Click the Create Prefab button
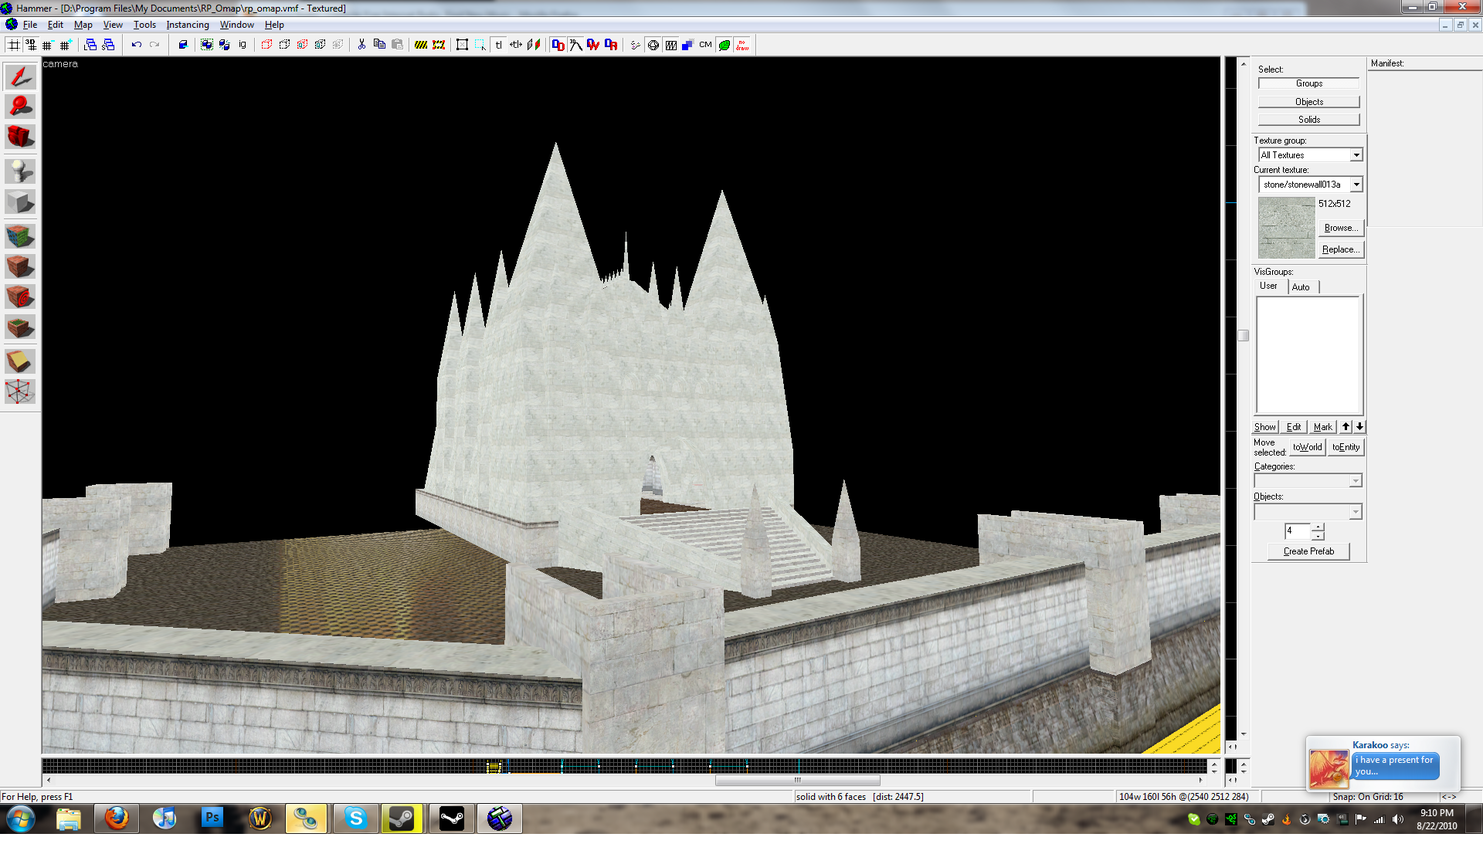The image size is (1483, 854). click(1309, 552)
